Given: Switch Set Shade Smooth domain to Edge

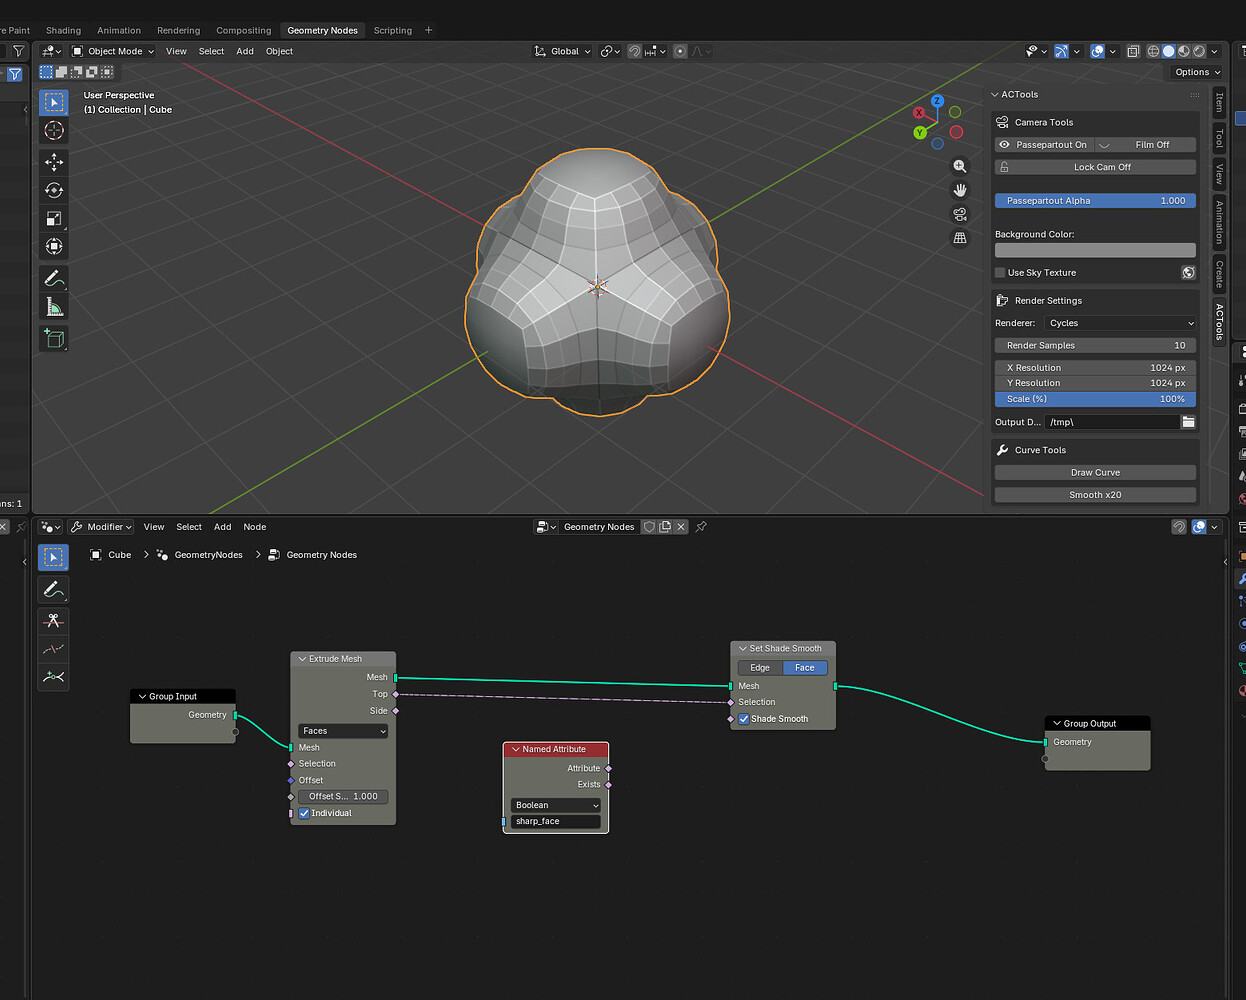Looking at the screenshot, I should (x=760, y=668).
